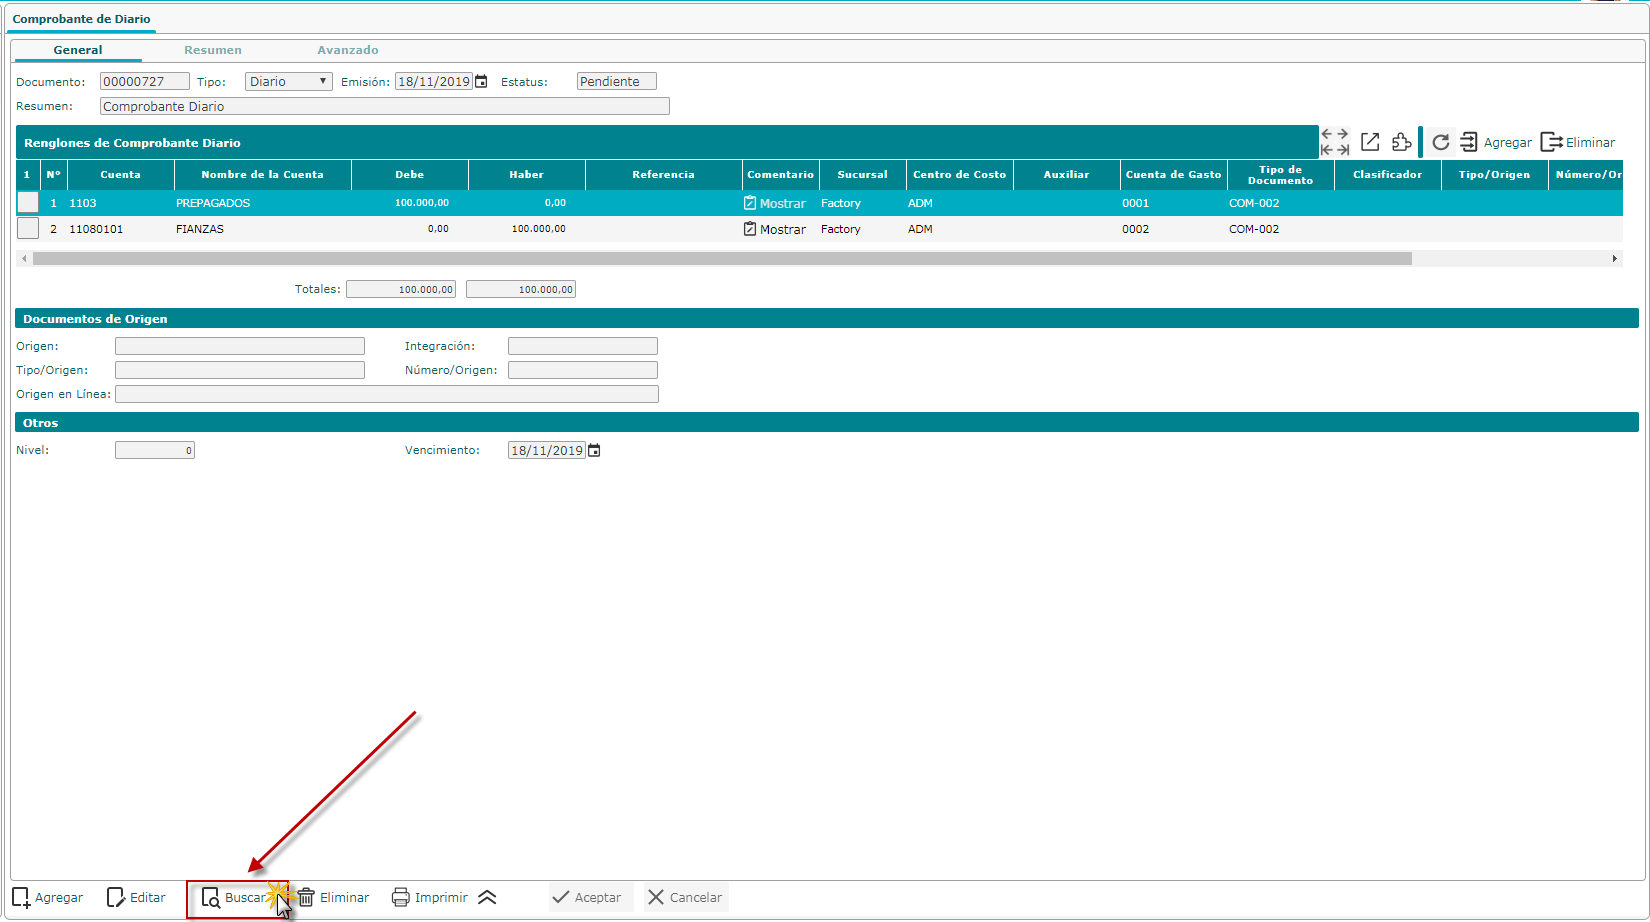This screenshot has height=922, width=1650.
Task: Show comment of the FIANZAS row
Action: coord(775,229)
